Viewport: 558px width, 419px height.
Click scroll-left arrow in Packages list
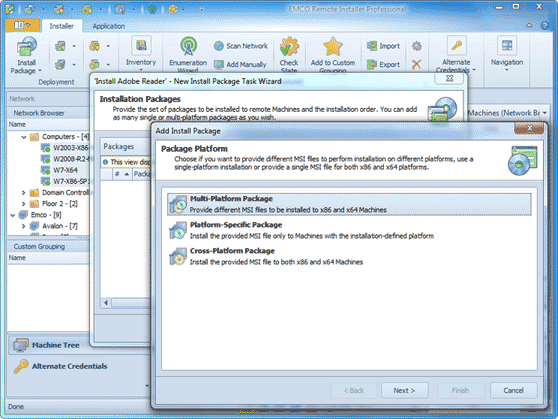(106, 303)
